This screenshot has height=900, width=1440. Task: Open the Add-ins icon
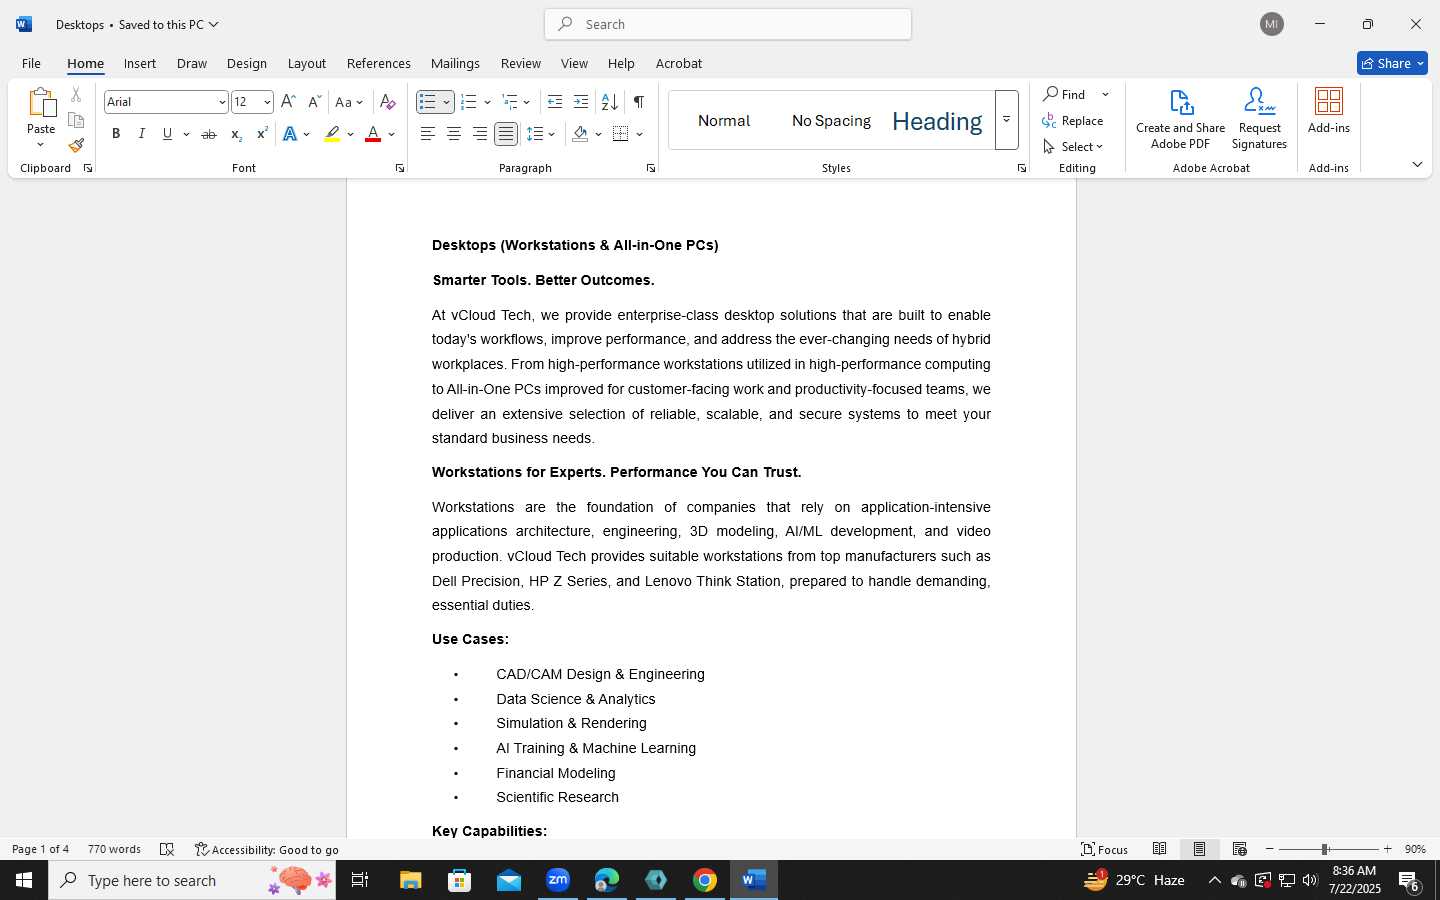pos(1329,110)
